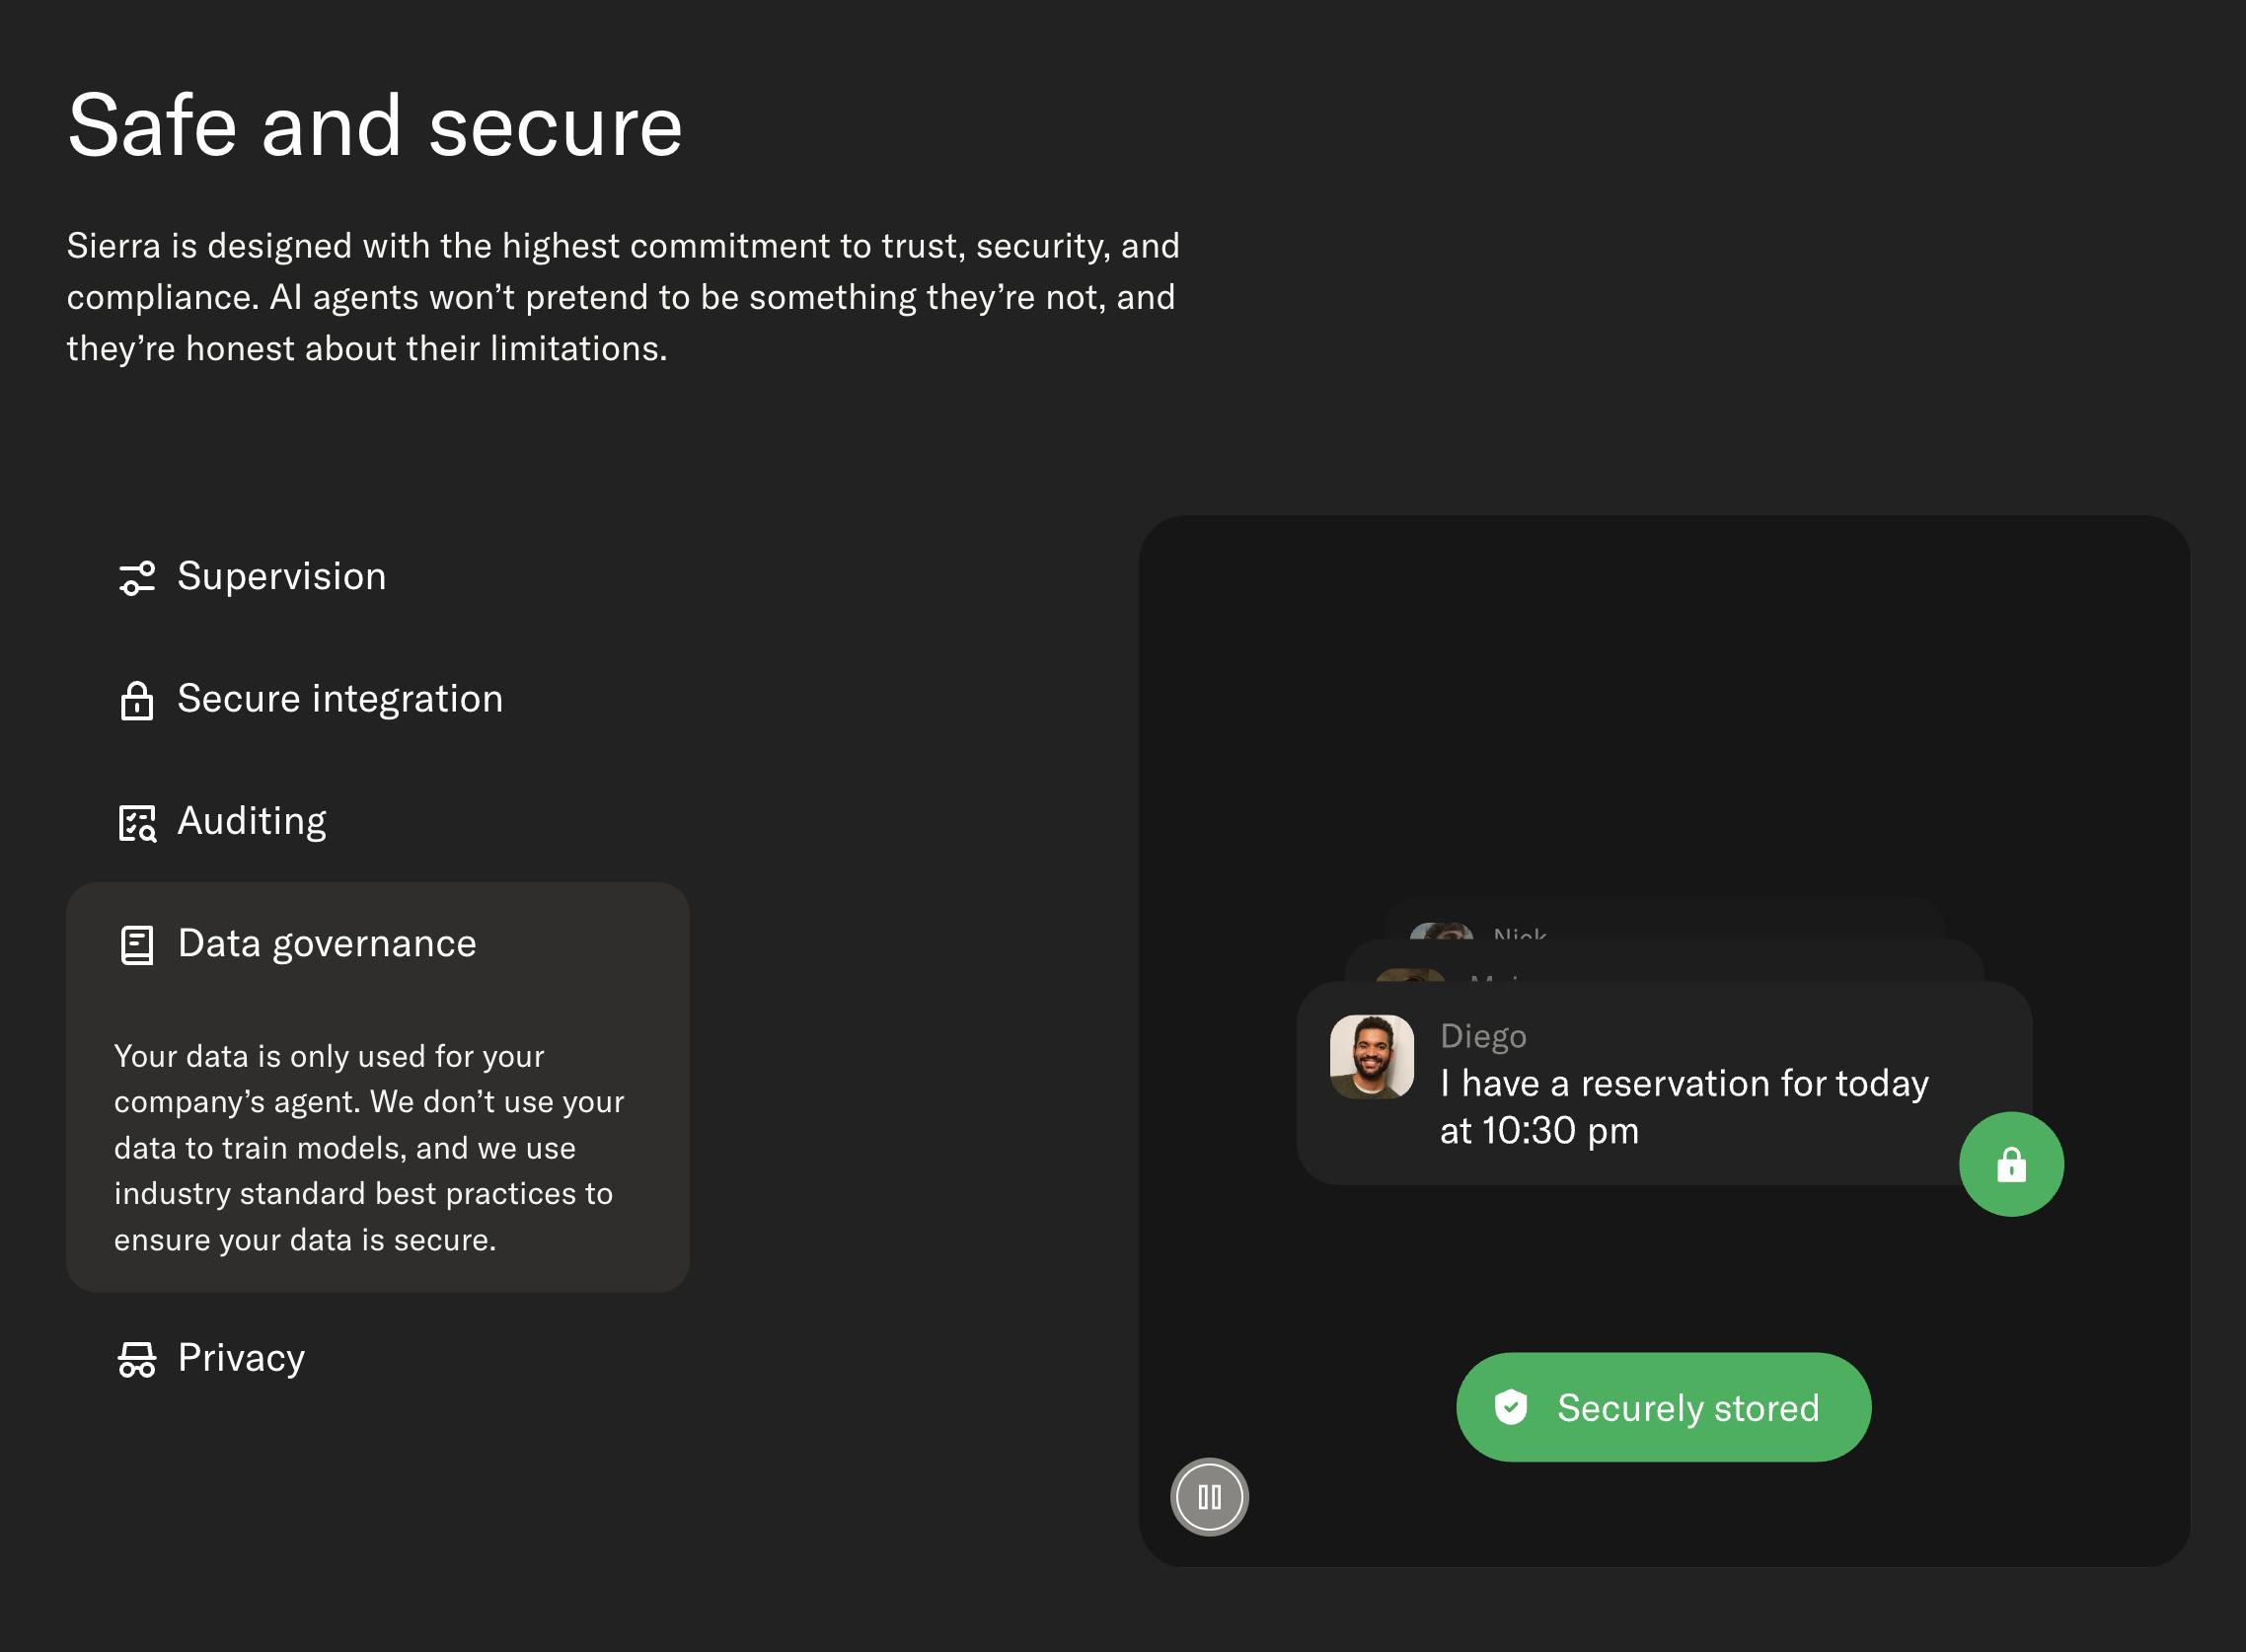
Task: Click the Safe and secure heading
Action: pos(375,126)
